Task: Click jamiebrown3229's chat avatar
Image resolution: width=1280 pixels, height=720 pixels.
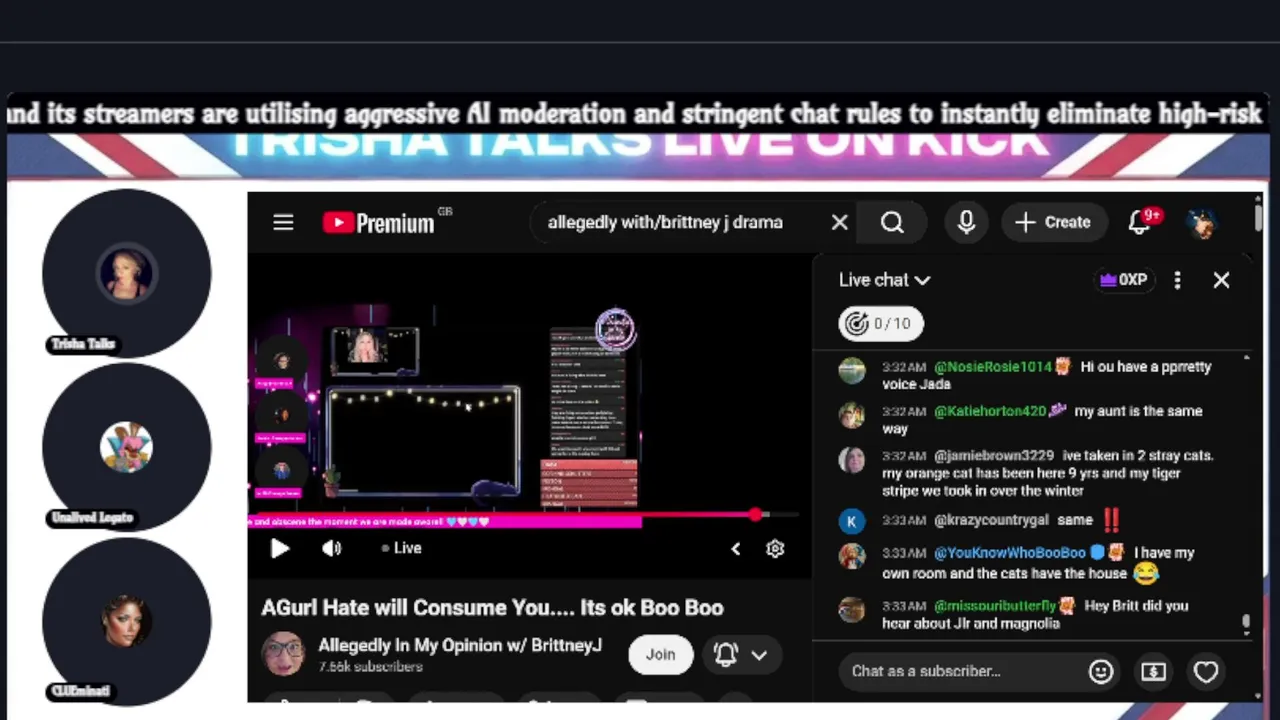Action: pos(852,459)
